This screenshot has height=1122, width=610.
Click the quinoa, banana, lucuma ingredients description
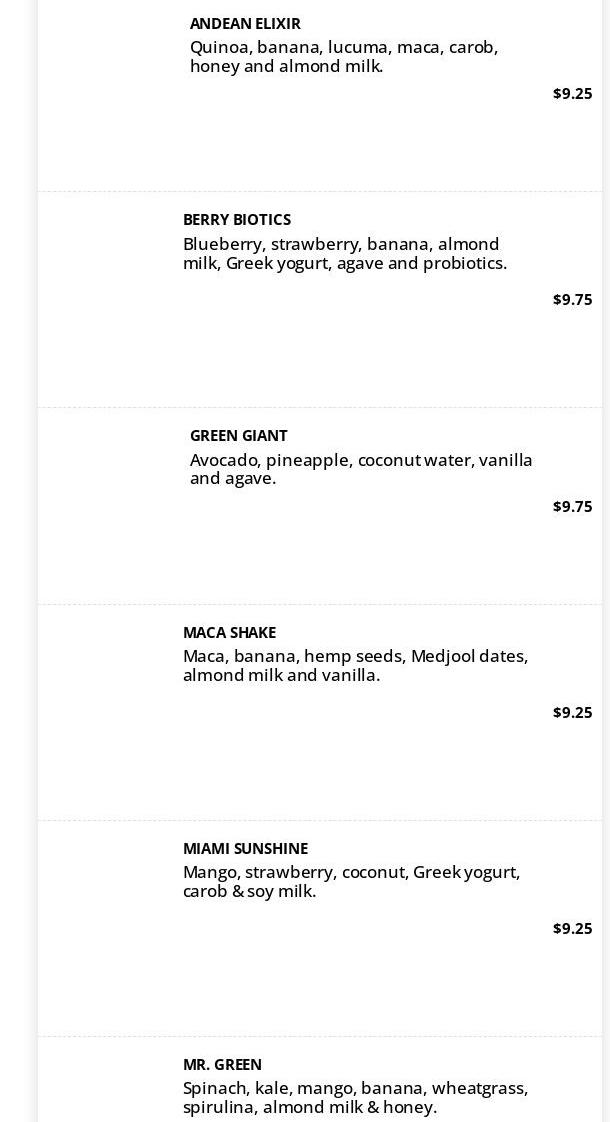point(344,57)
